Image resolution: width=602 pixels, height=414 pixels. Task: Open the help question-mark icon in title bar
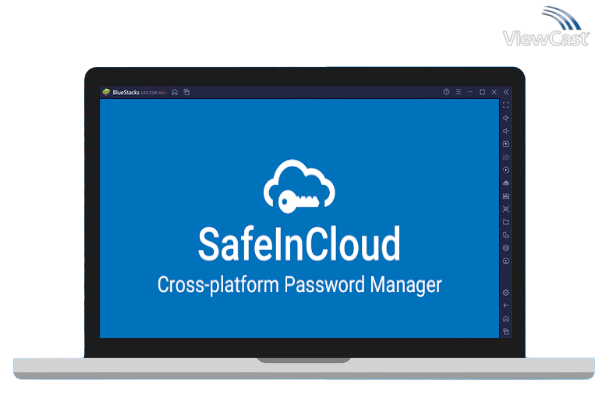click(x=446, y=92)
